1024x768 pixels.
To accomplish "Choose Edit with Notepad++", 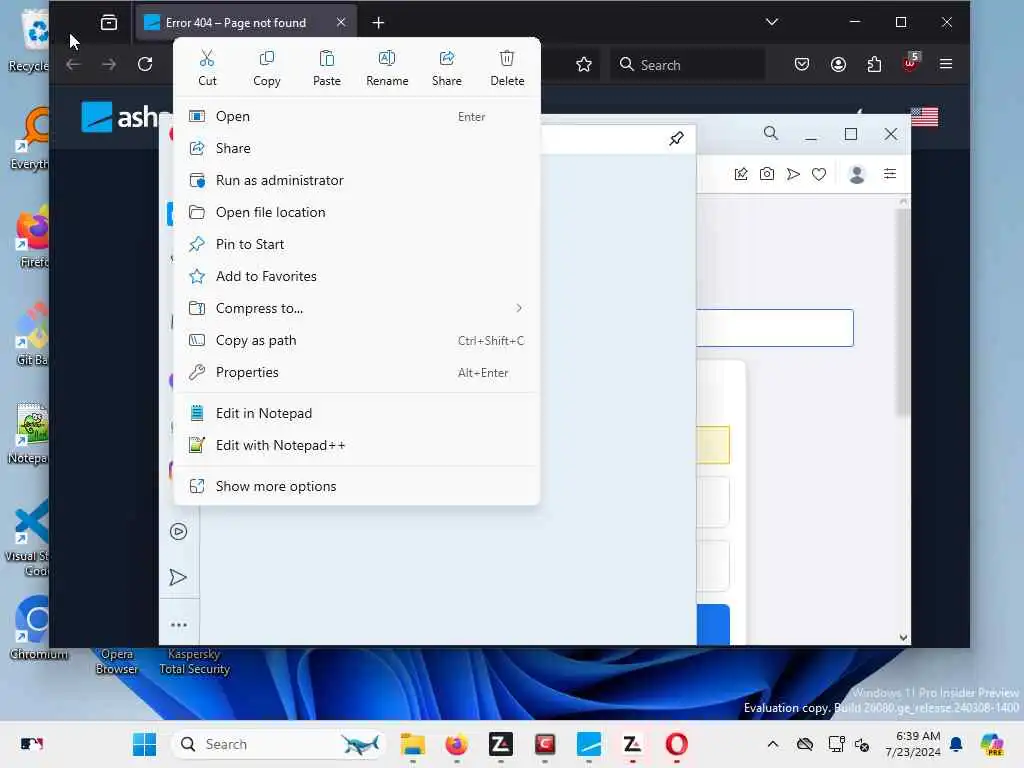I will click(357, 445).
